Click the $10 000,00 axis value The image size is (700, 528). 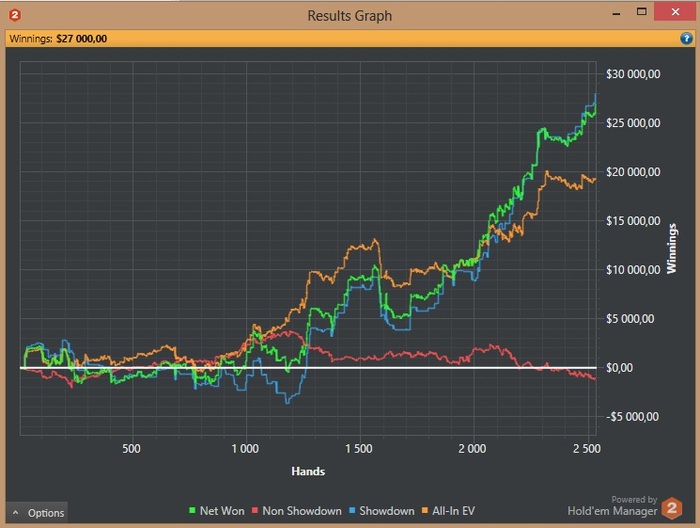(x=633, y=270)
